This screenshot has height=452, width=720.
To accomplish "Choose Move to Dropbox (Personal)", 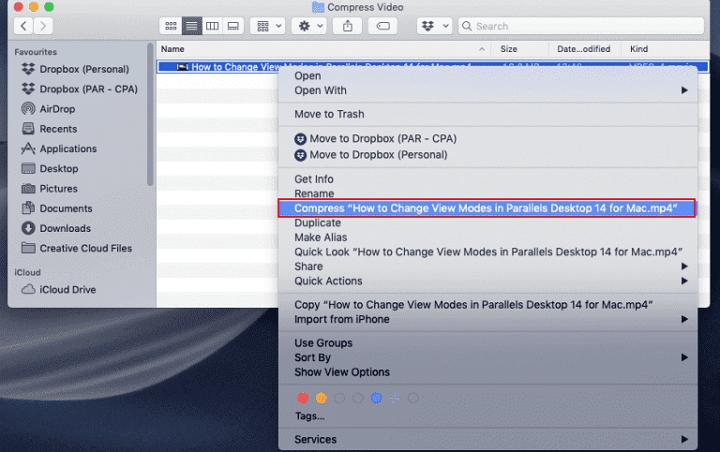I will click(x=488, y=155).
